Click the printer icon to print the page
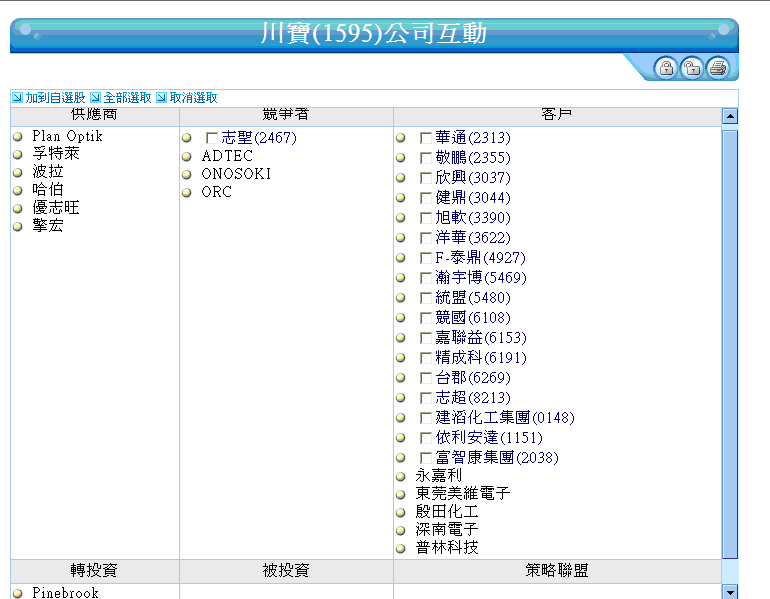Image resolution: width=770 pixels, height=599 pixels. (x=718, y=68)
